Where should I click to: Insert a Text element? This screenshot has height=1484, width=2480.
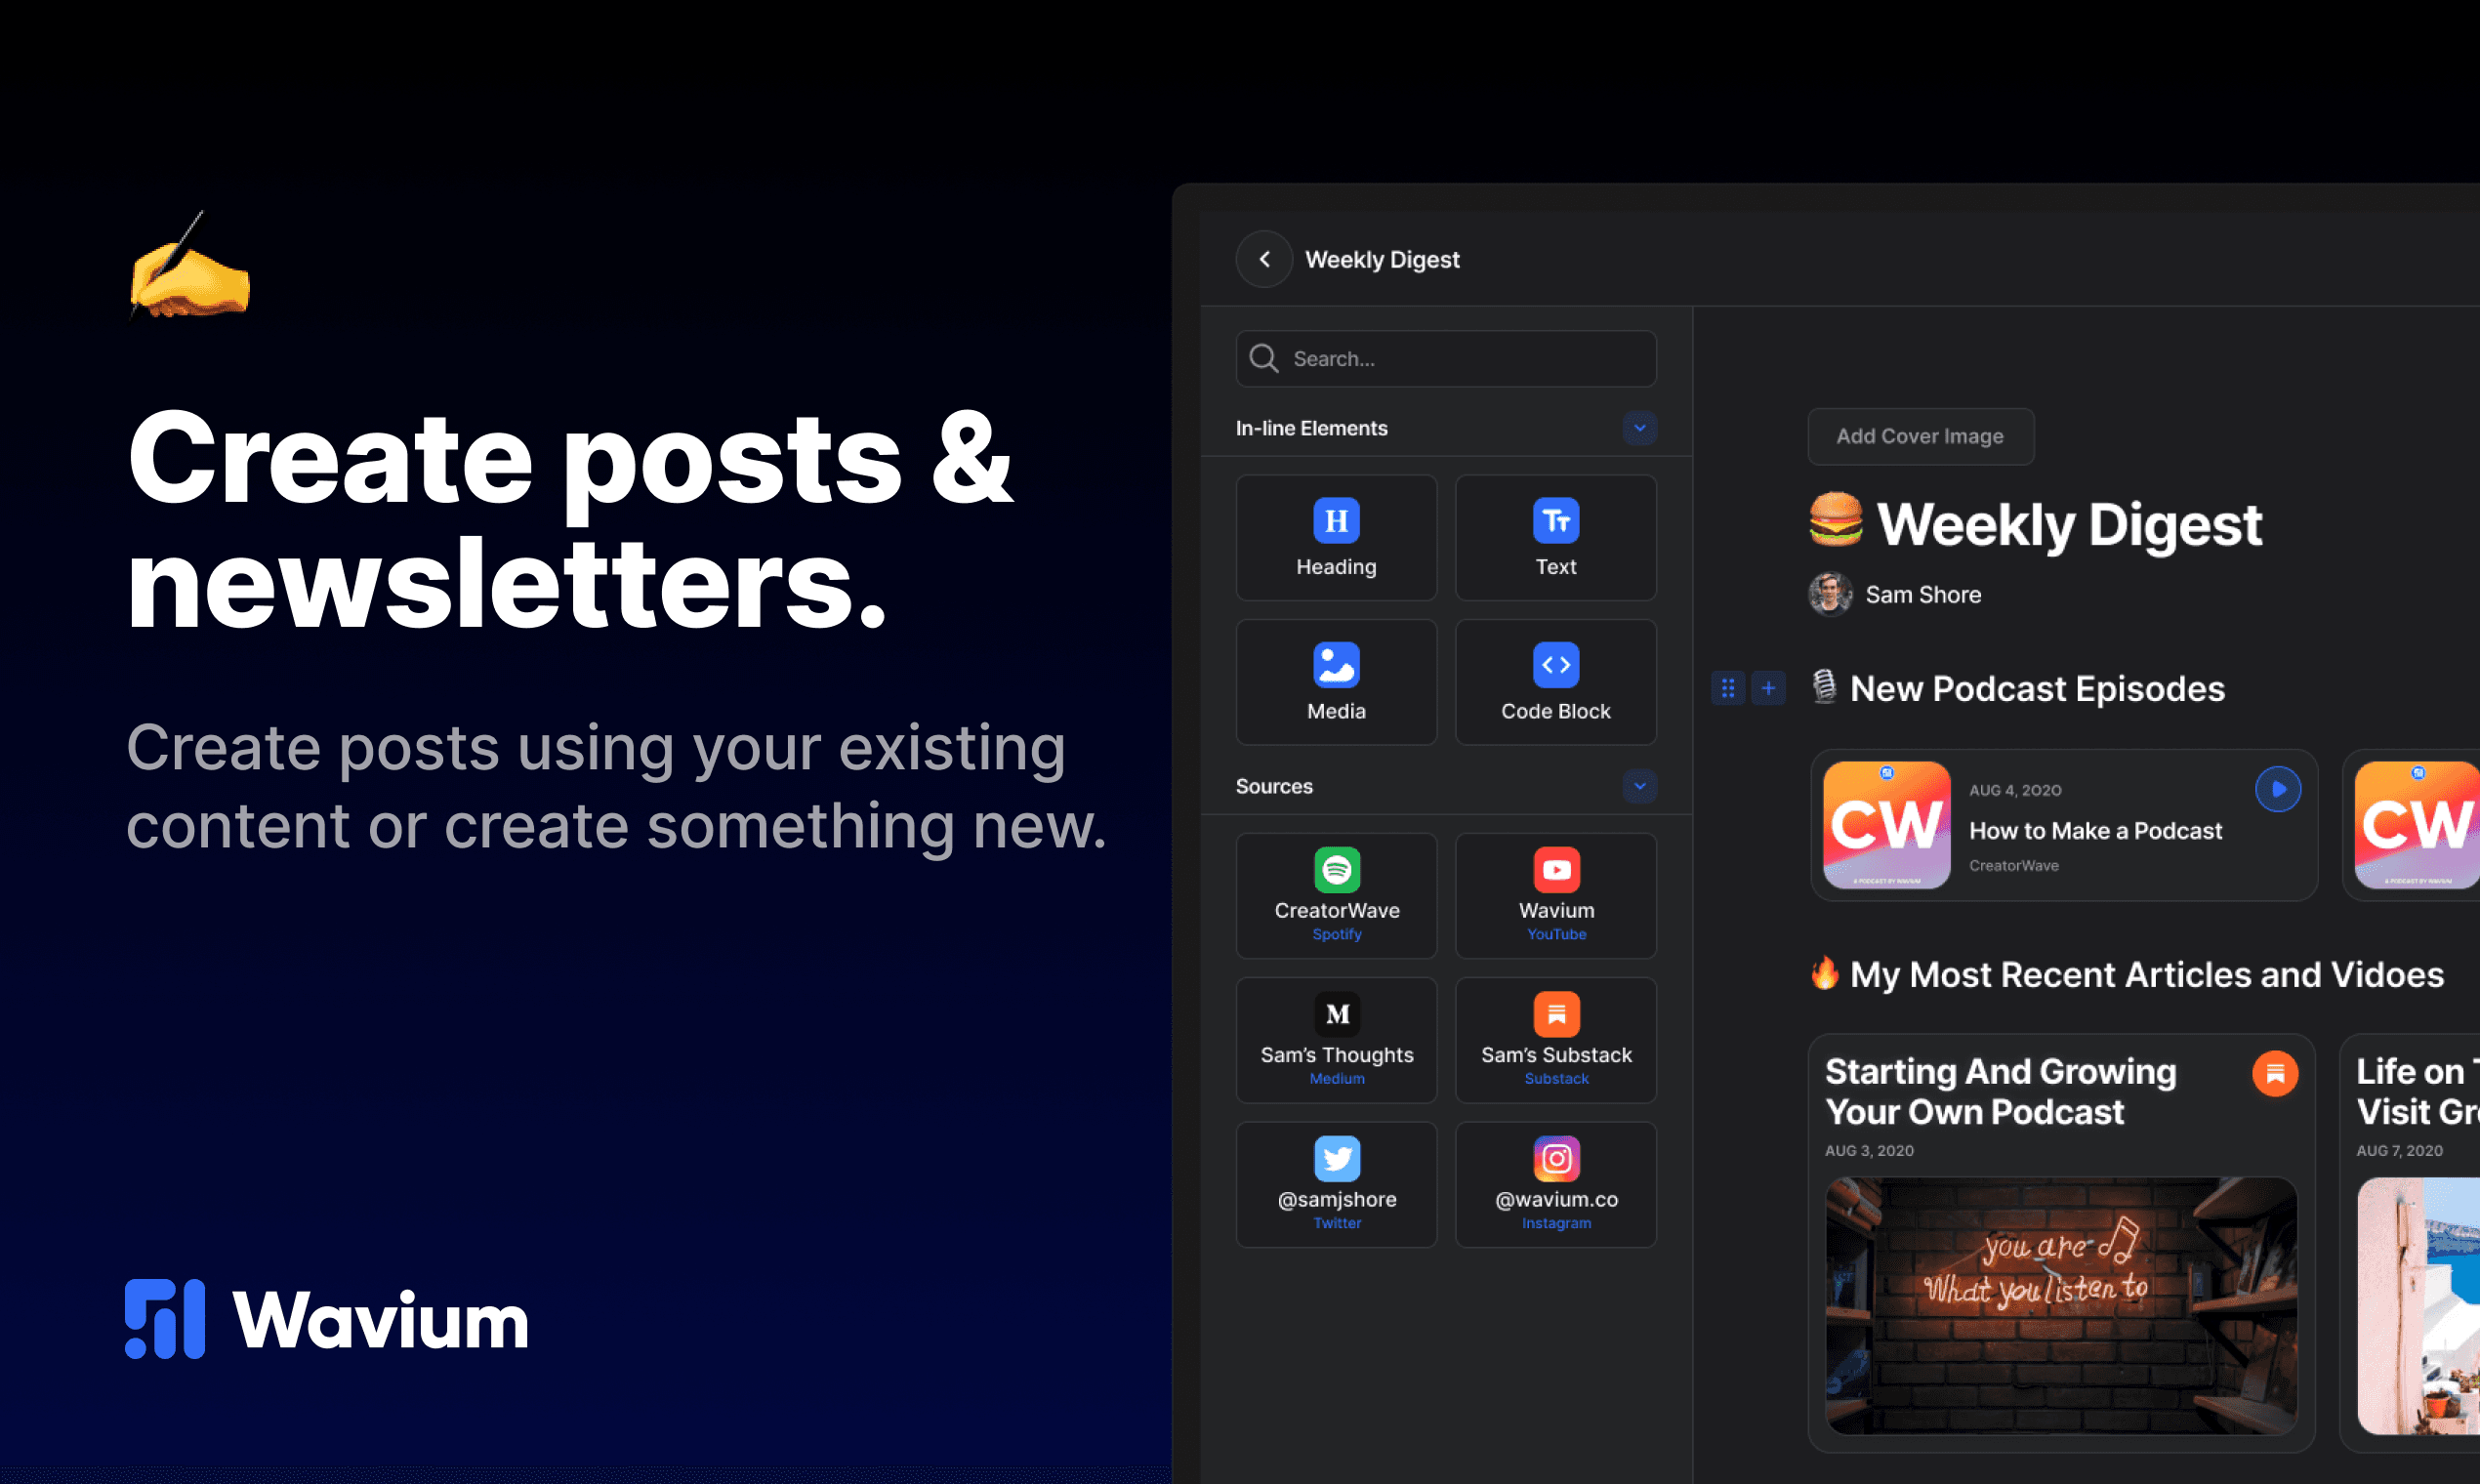point(1555,538)
